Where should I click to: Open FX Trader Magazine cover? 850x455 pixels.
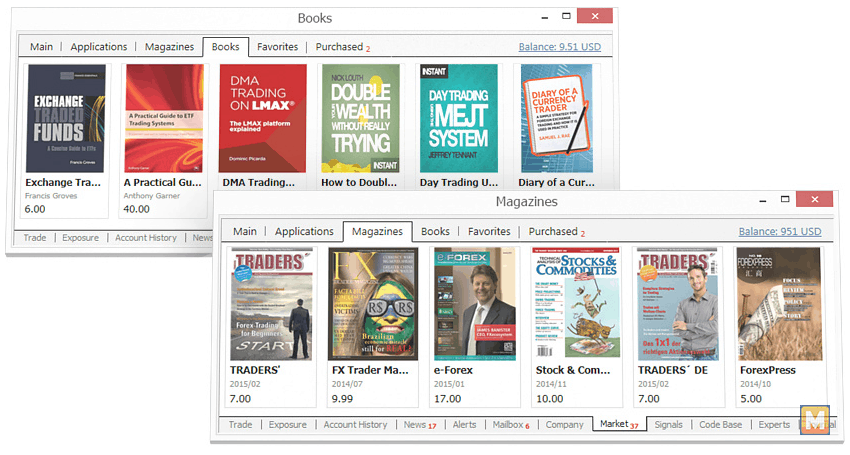tap(373, 304)
